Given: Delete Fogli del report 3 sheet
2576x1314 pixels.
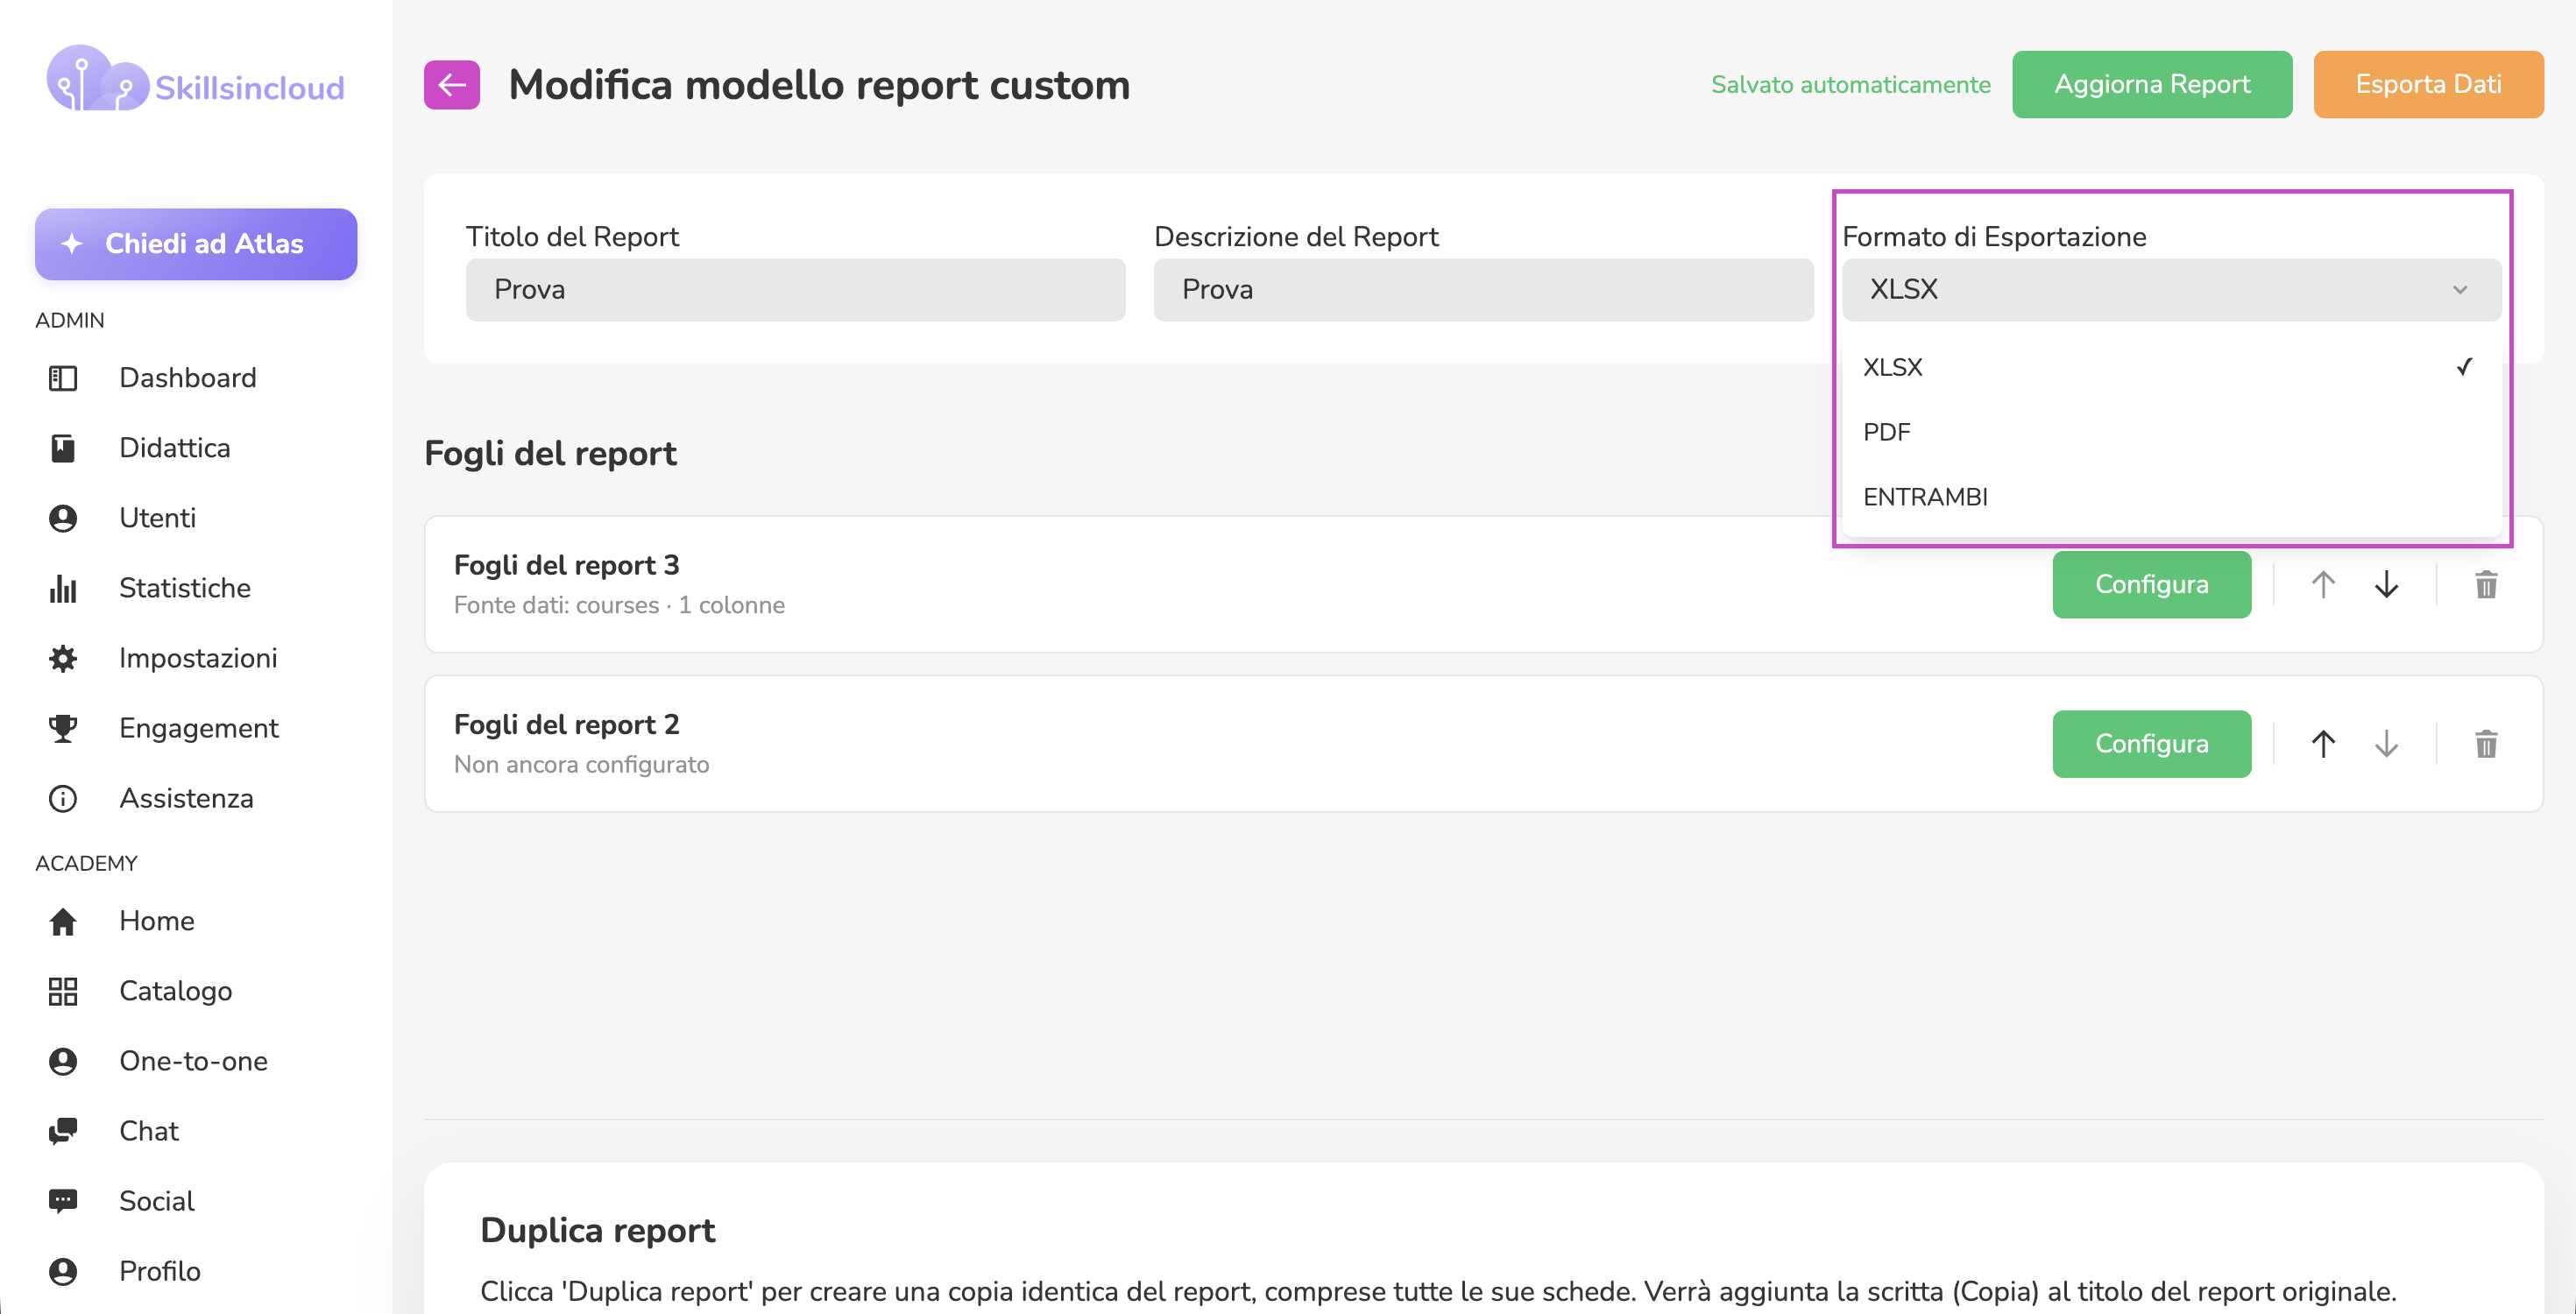Looking at the screenshot, I should pyautogui.click(x=2486, y=584).
